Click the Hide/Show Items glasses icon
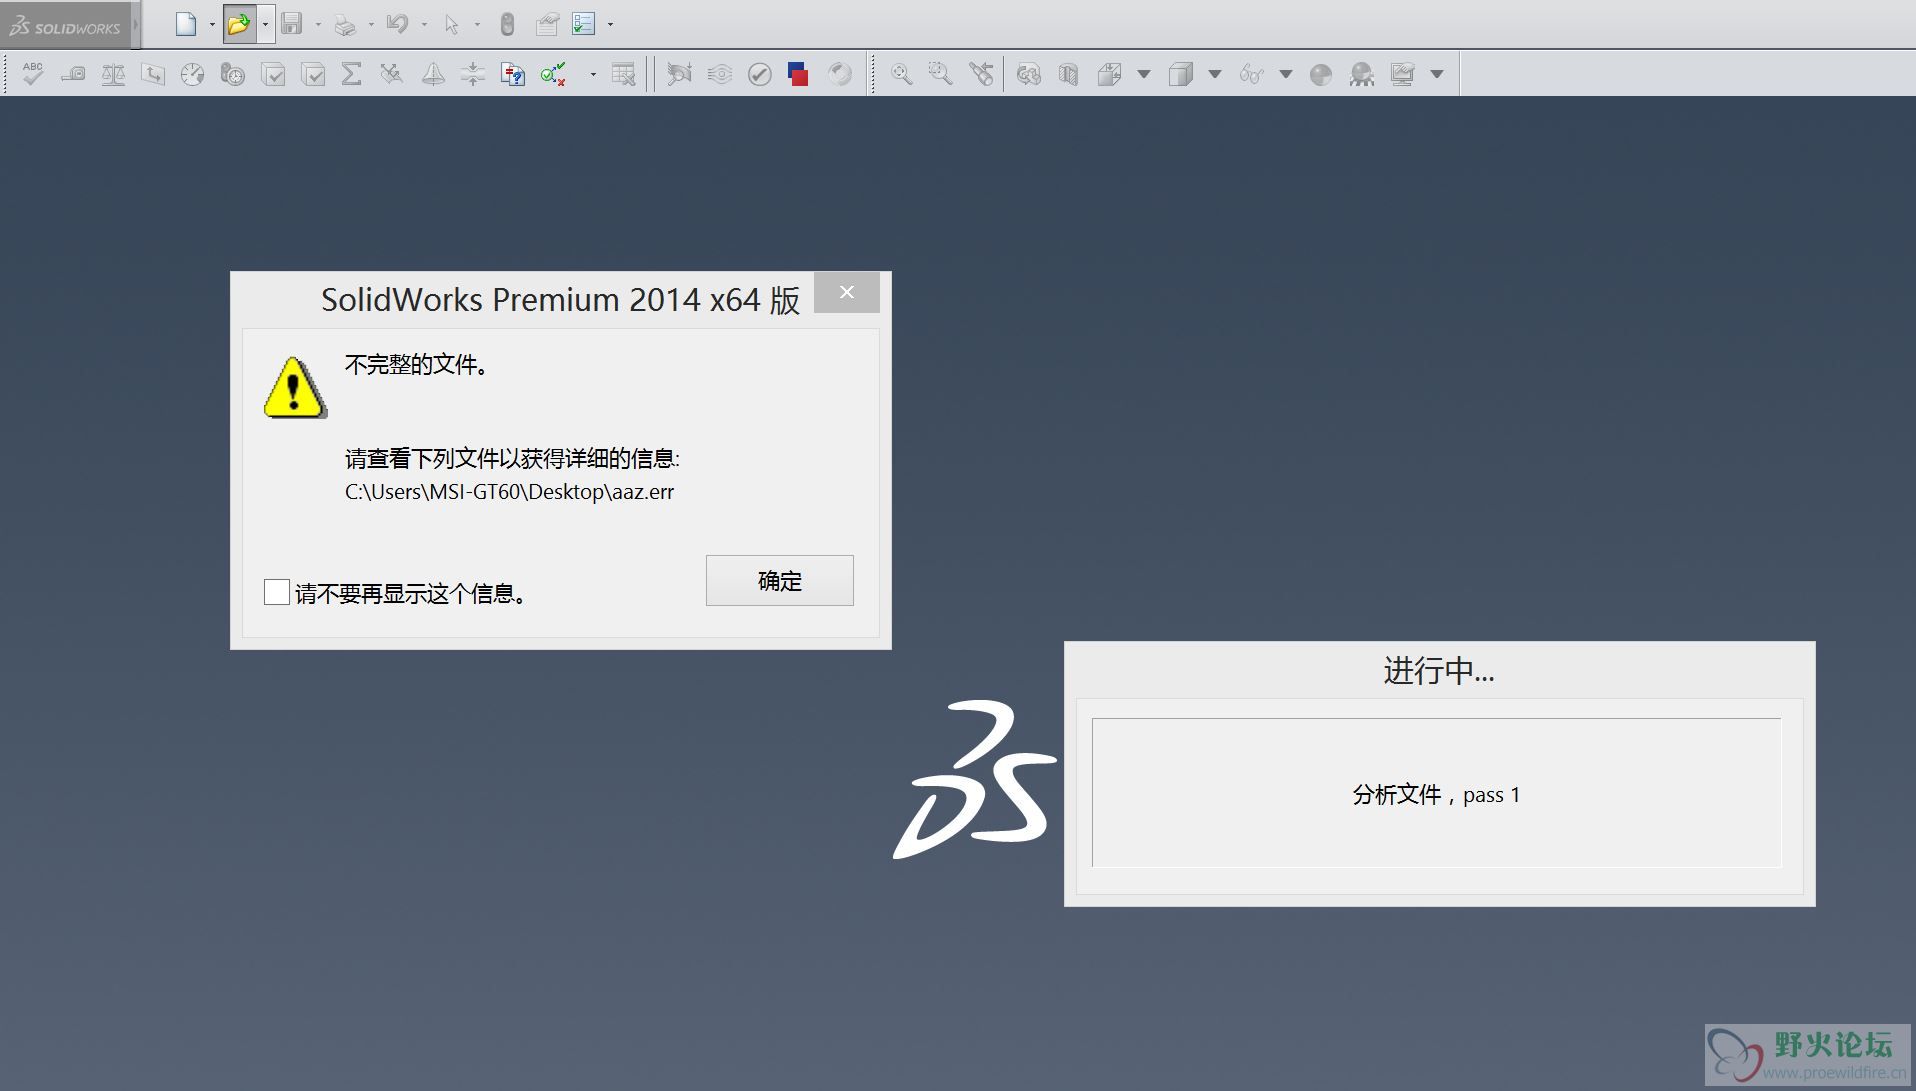The height and width of the screenshot is (1091, 1916). coord(1251,74)
